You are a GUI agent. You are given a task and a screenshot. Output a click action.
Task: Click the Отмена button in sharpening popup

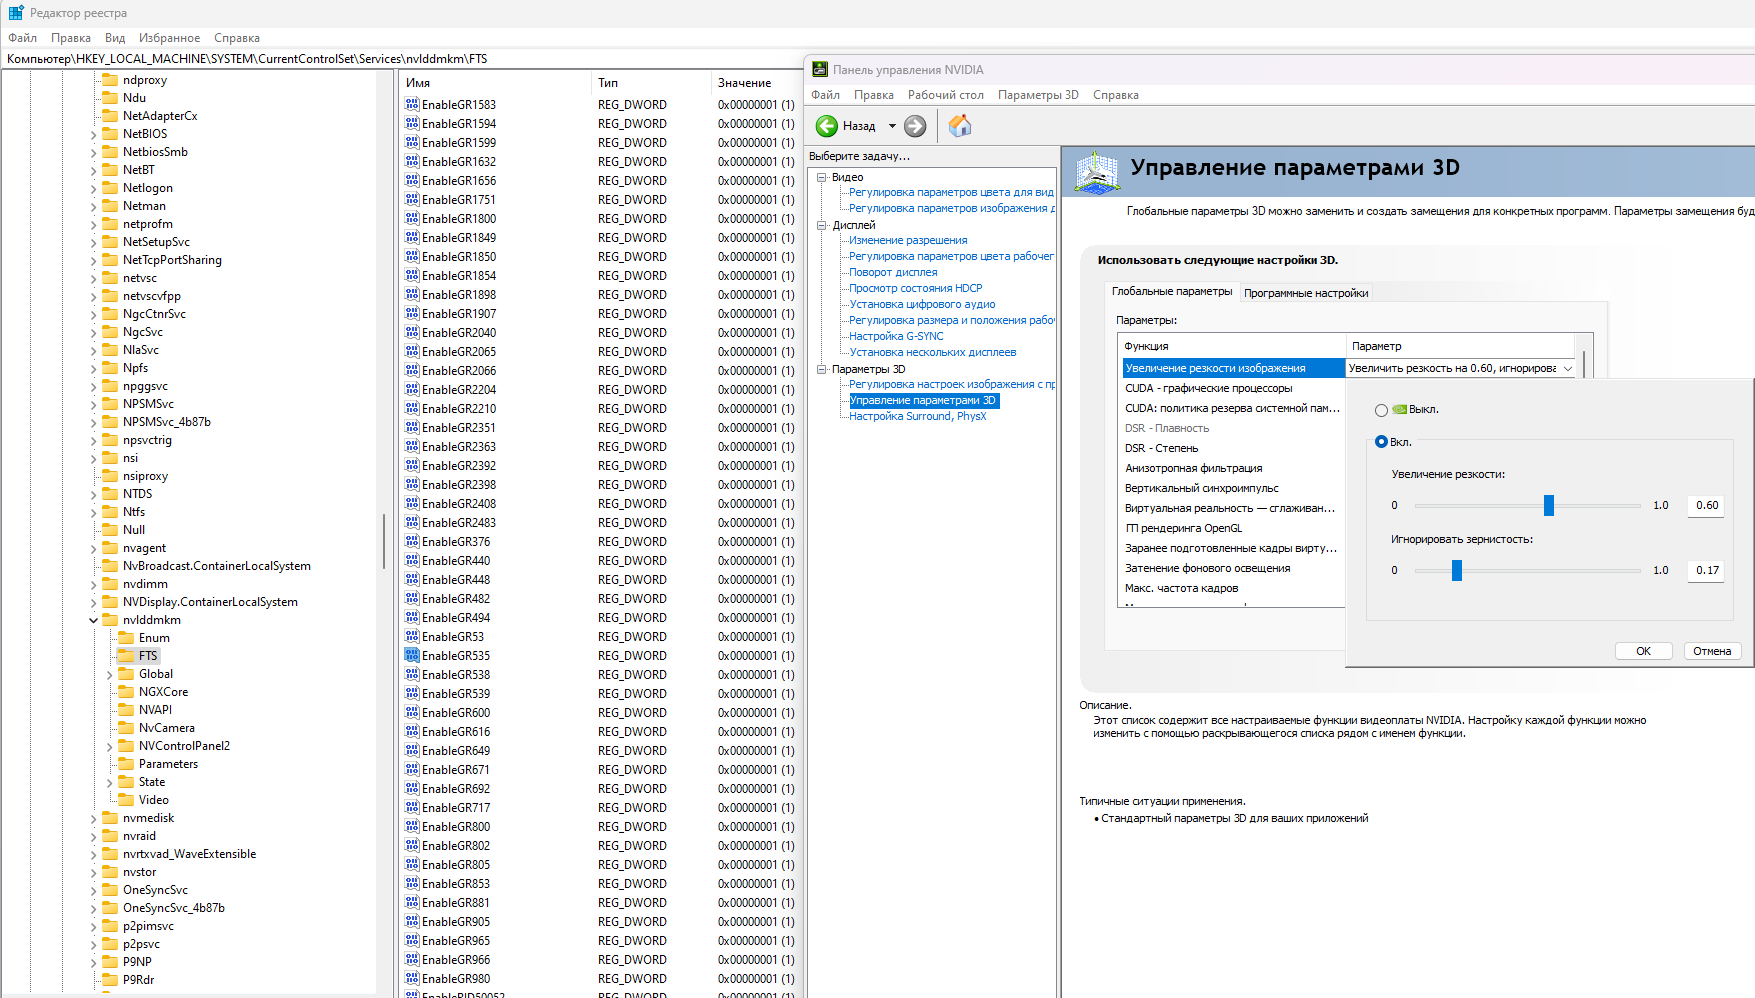point(1712,651)
